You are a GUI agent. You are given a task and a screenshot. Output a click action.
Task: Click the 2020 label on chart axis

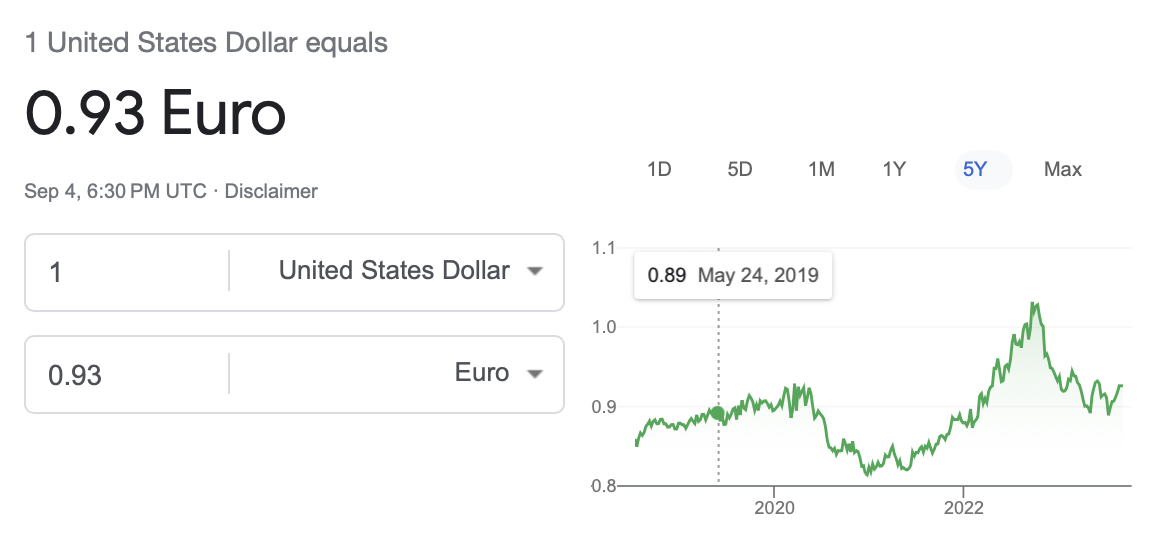[x=774, y=507]
